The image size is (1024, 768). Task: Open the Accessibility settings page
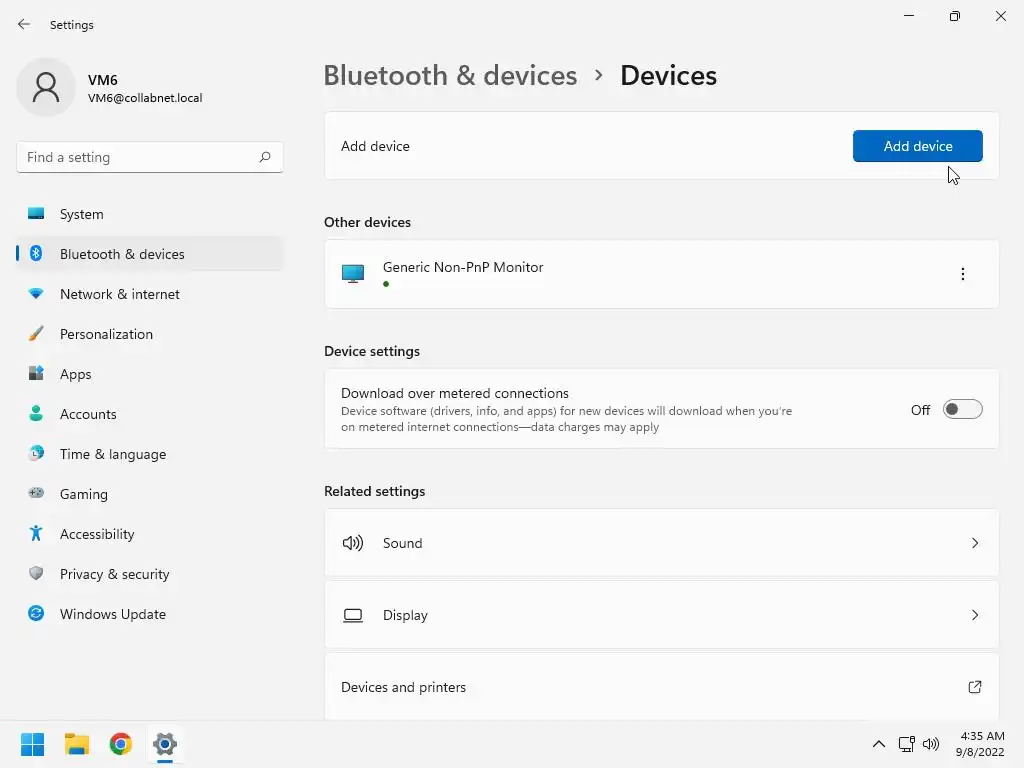point(97,534)
